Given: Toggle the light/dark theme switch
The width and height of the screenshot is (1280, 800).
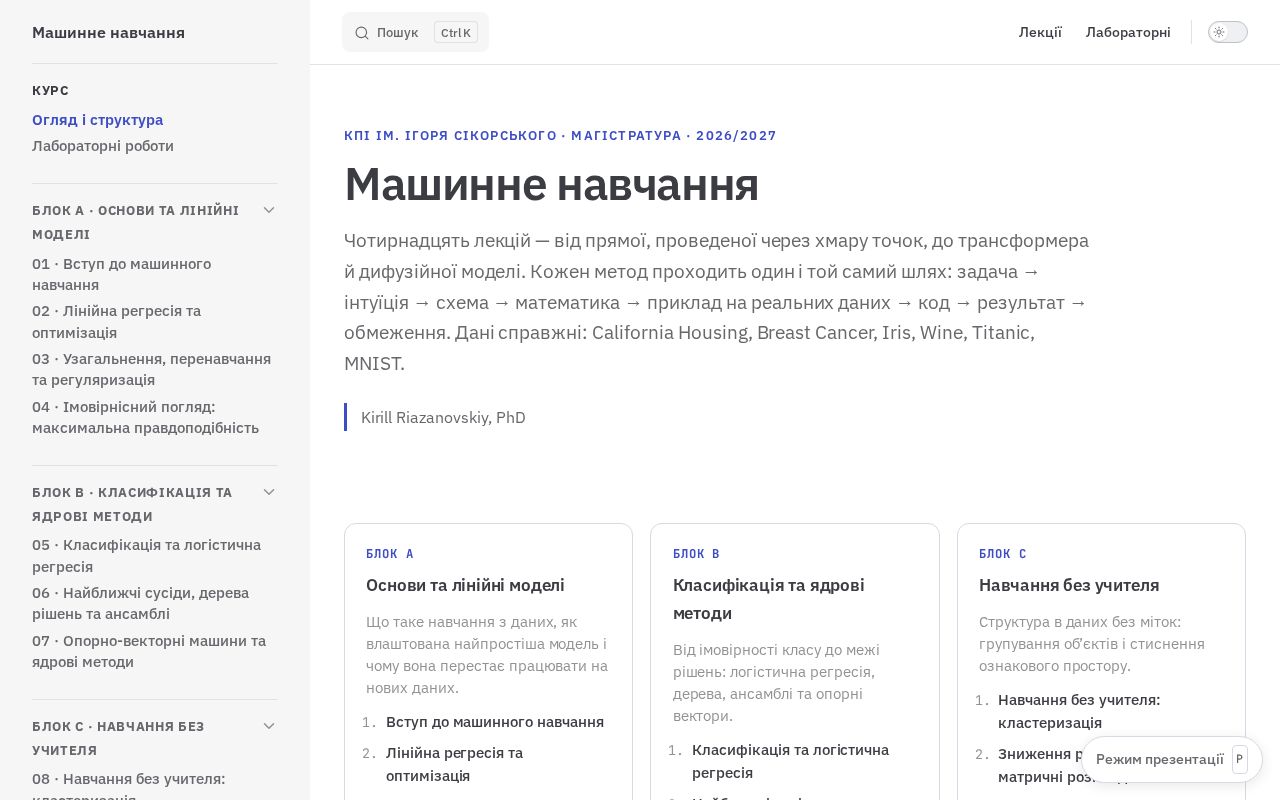Looking at the screenshot, I should [x=1228, y=32].
